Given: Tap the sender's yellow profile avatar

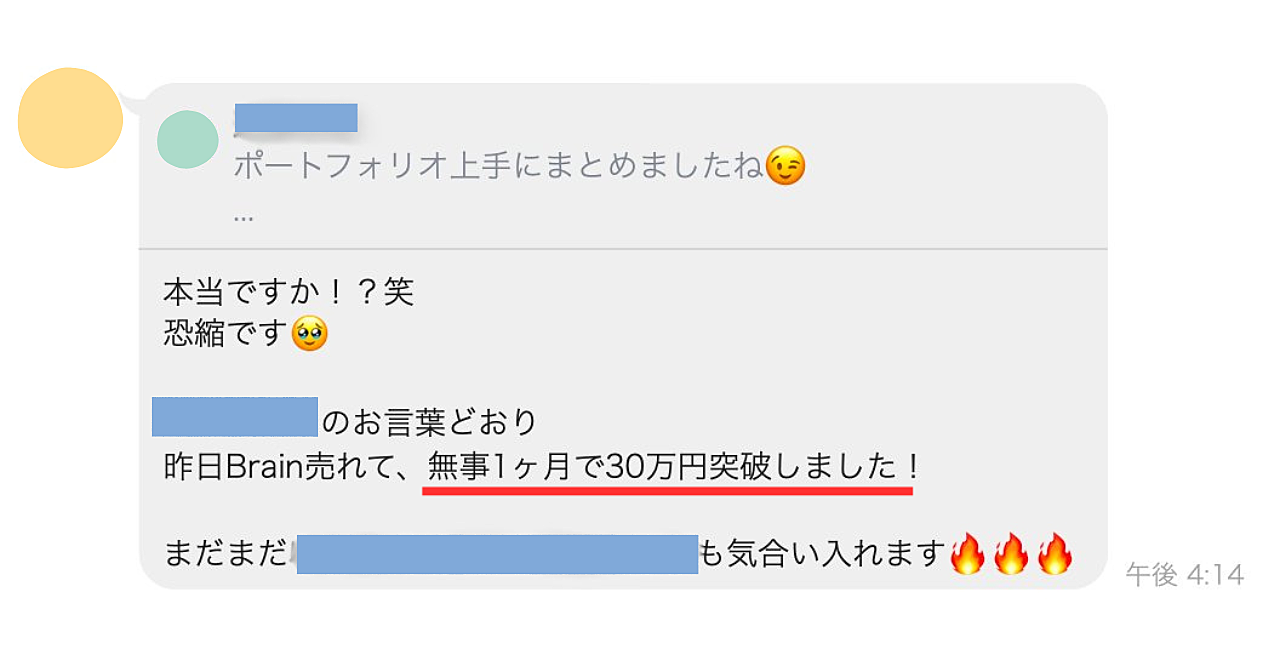Looking at the screenshot, I should point(70,118).
